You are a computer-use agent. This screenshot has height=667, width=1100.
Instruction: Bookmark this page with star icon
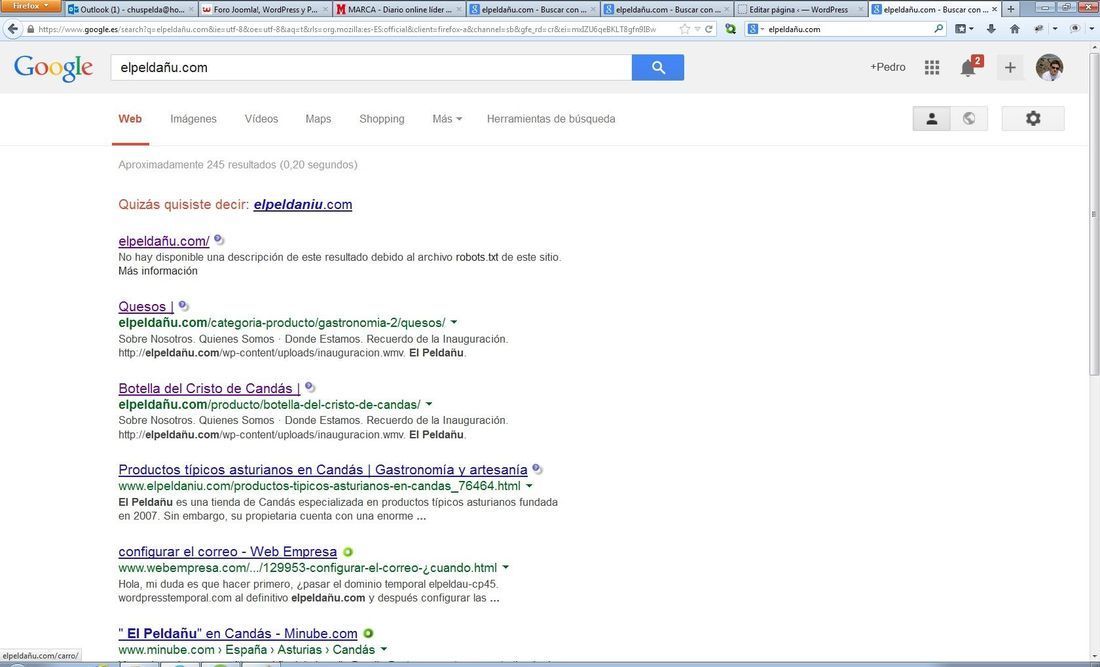(685, 29)
